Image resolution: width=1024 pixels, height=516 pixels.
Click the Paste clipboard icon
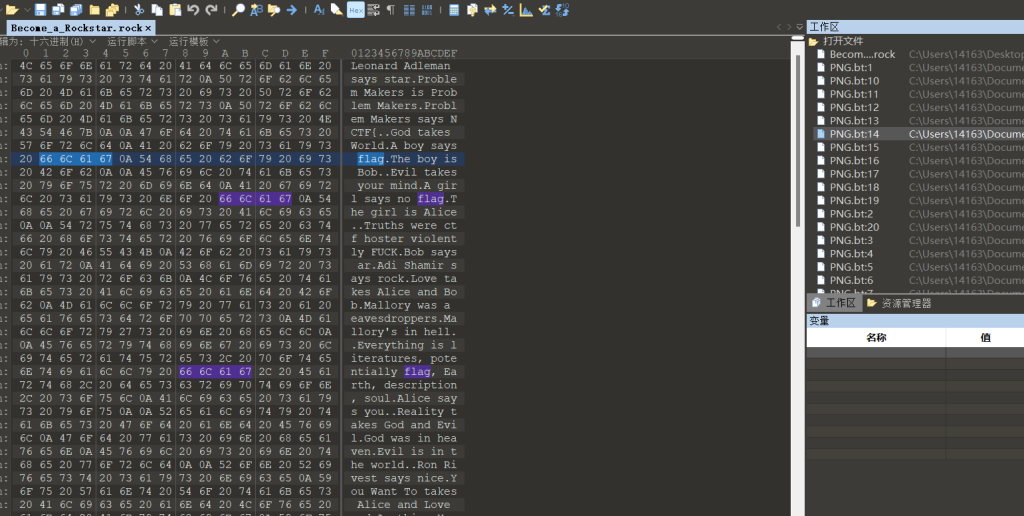[174, 10]
